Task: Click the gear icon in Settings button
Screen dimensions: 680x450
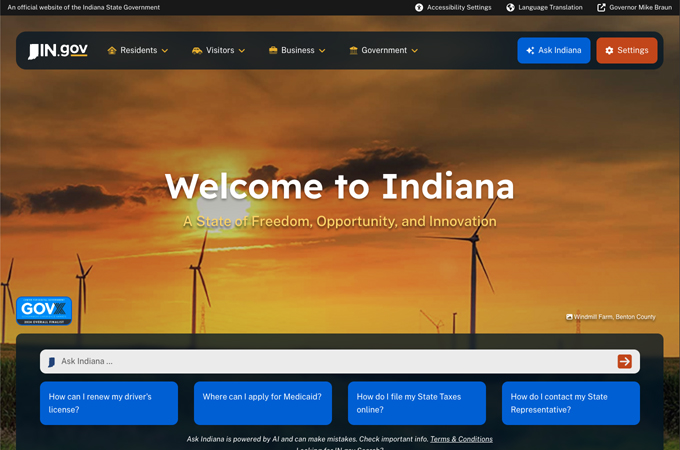Action: [x=609, y=50]
